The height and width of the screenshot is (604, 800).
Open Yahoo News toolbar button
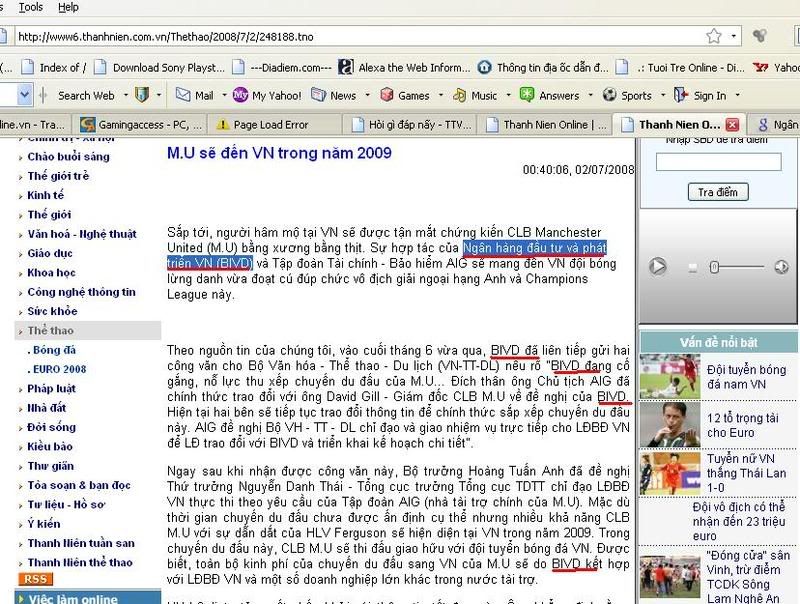pyautogui.click(x=334, y=95)
